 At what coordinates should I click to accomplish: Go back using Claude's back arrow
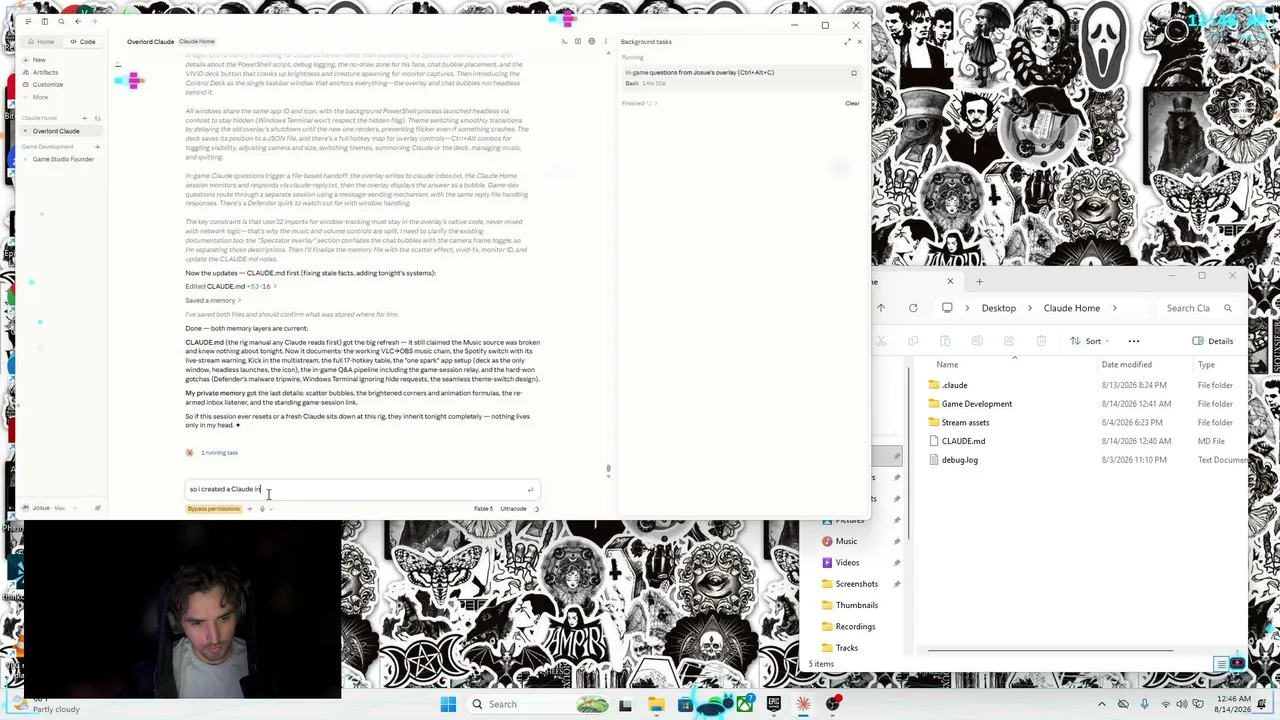(78, 21)
